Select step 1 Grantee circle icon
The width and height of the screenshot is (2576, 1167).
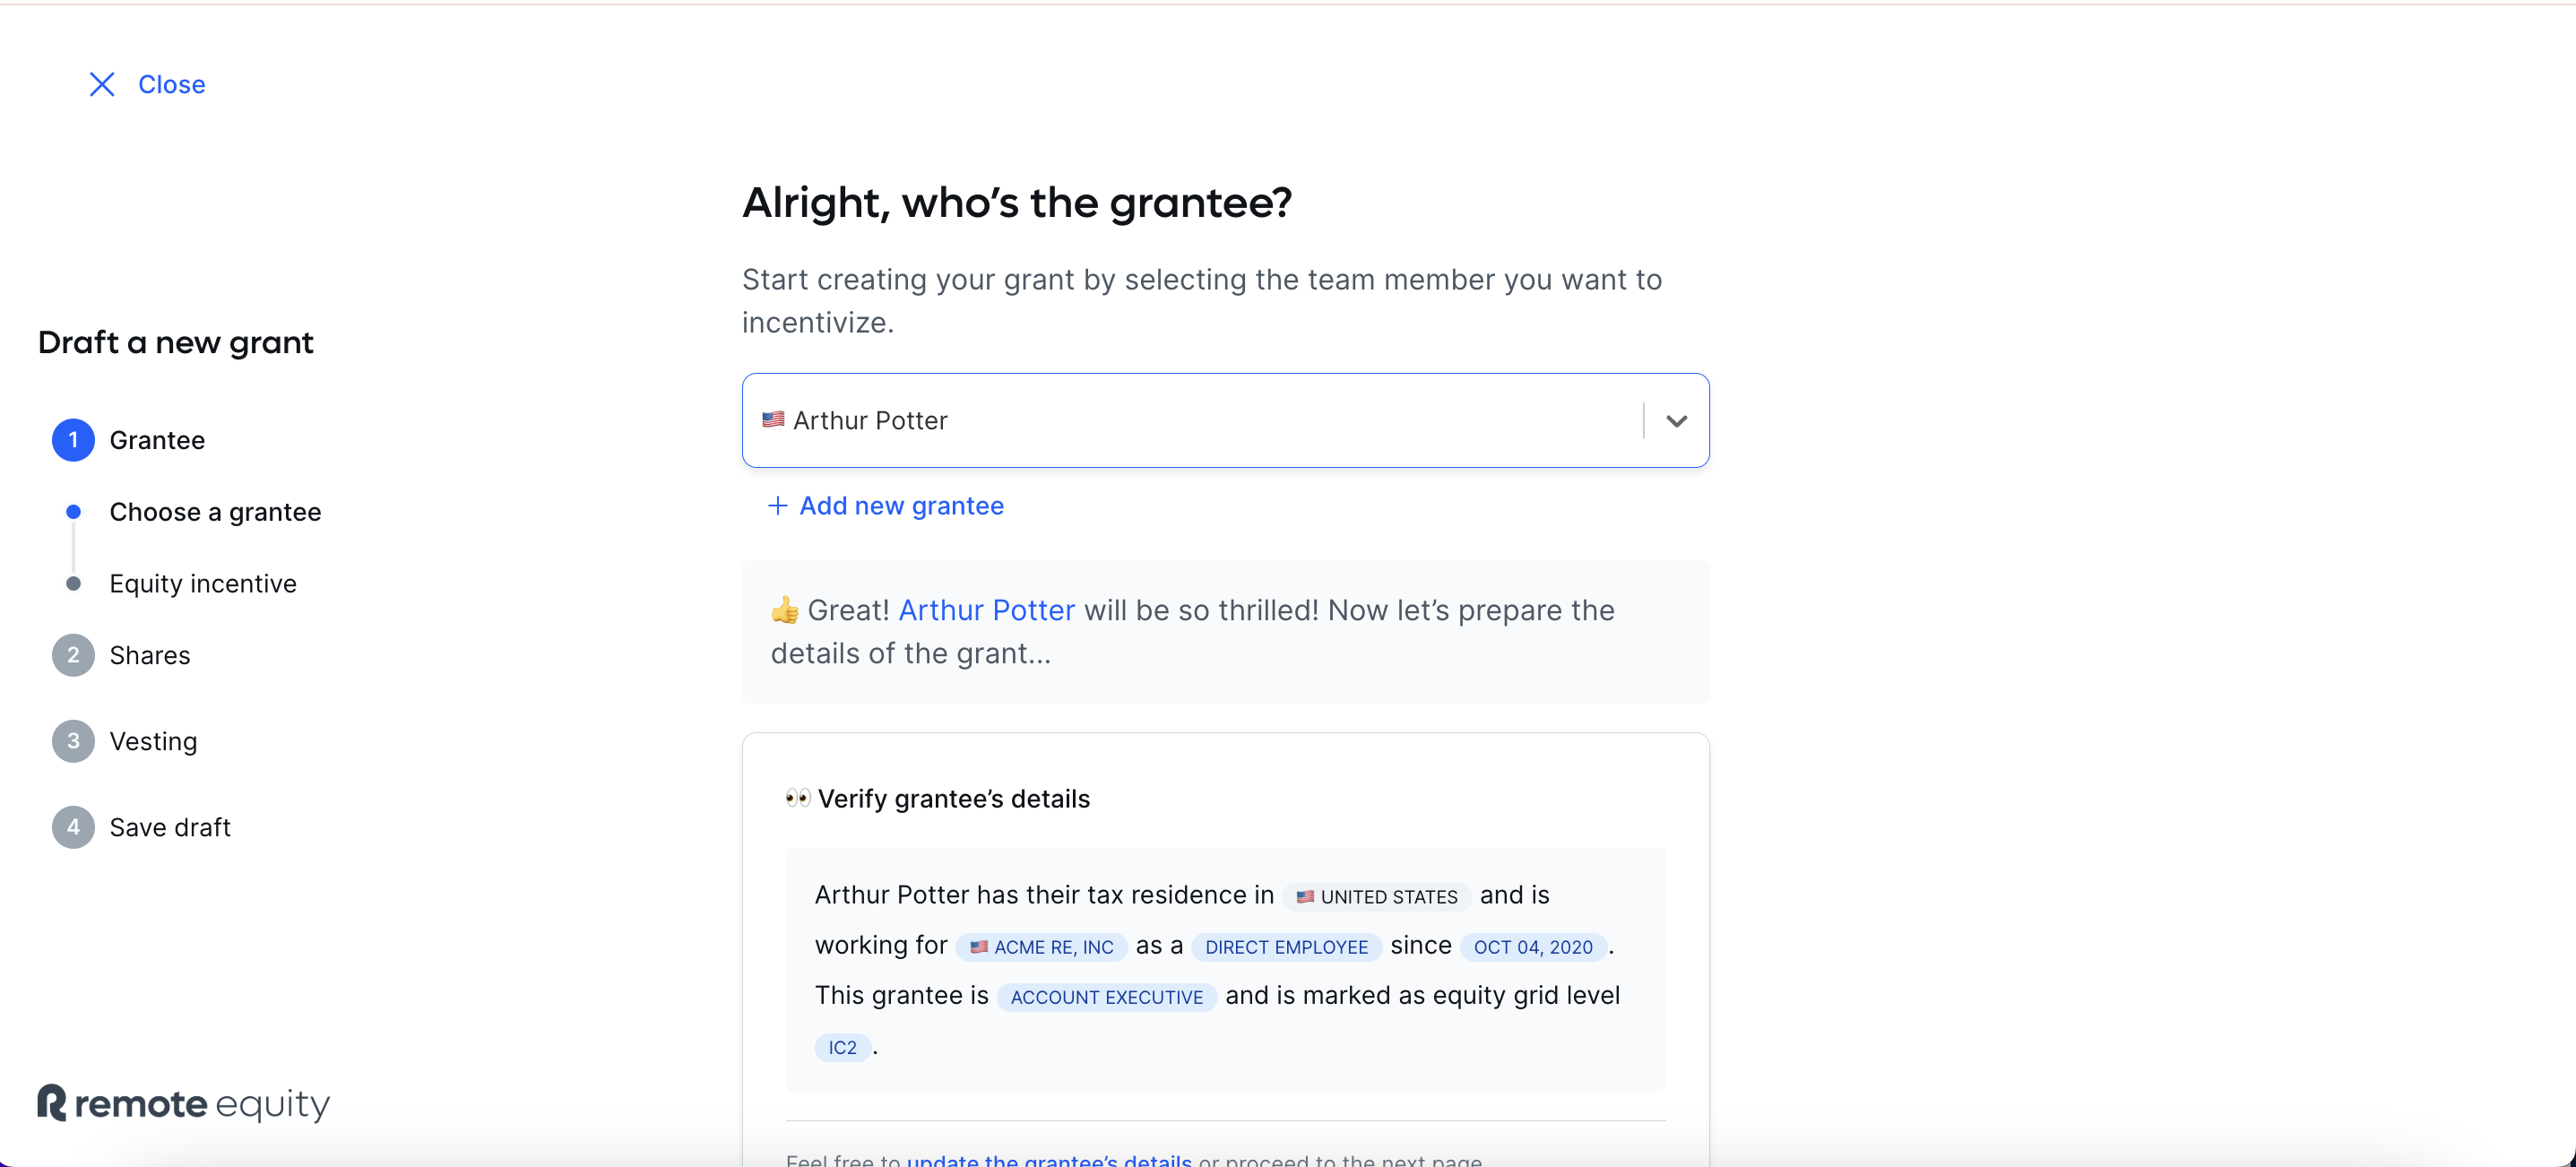click(x=73, y=440)
